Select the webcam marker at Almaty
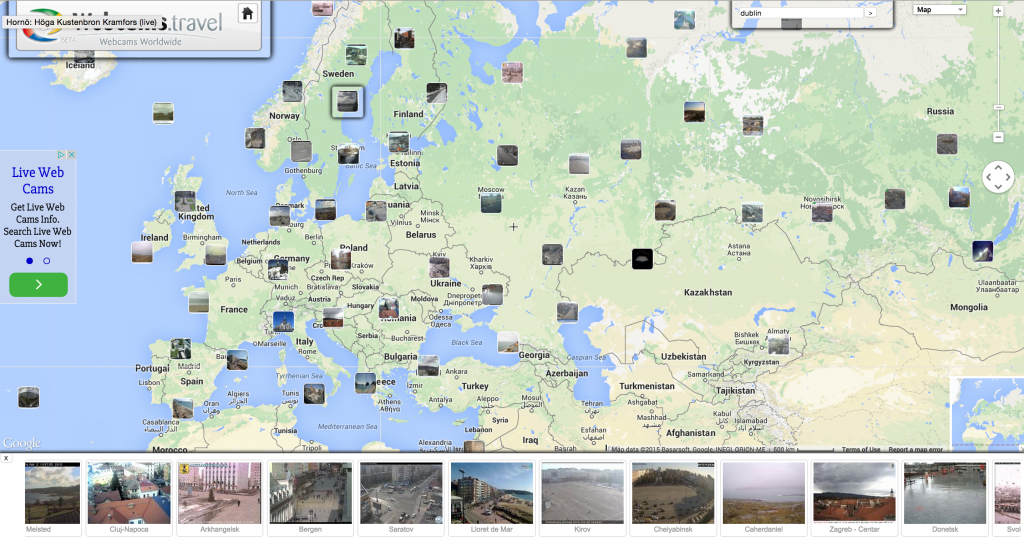Image resolution: width=1024 pixels, height=551 pixels. [x=778, y=345]
